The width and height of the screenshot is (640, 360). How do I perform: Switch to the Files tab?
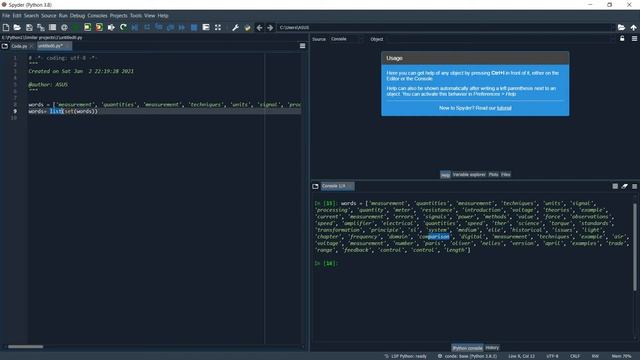[x=506, y=175]
